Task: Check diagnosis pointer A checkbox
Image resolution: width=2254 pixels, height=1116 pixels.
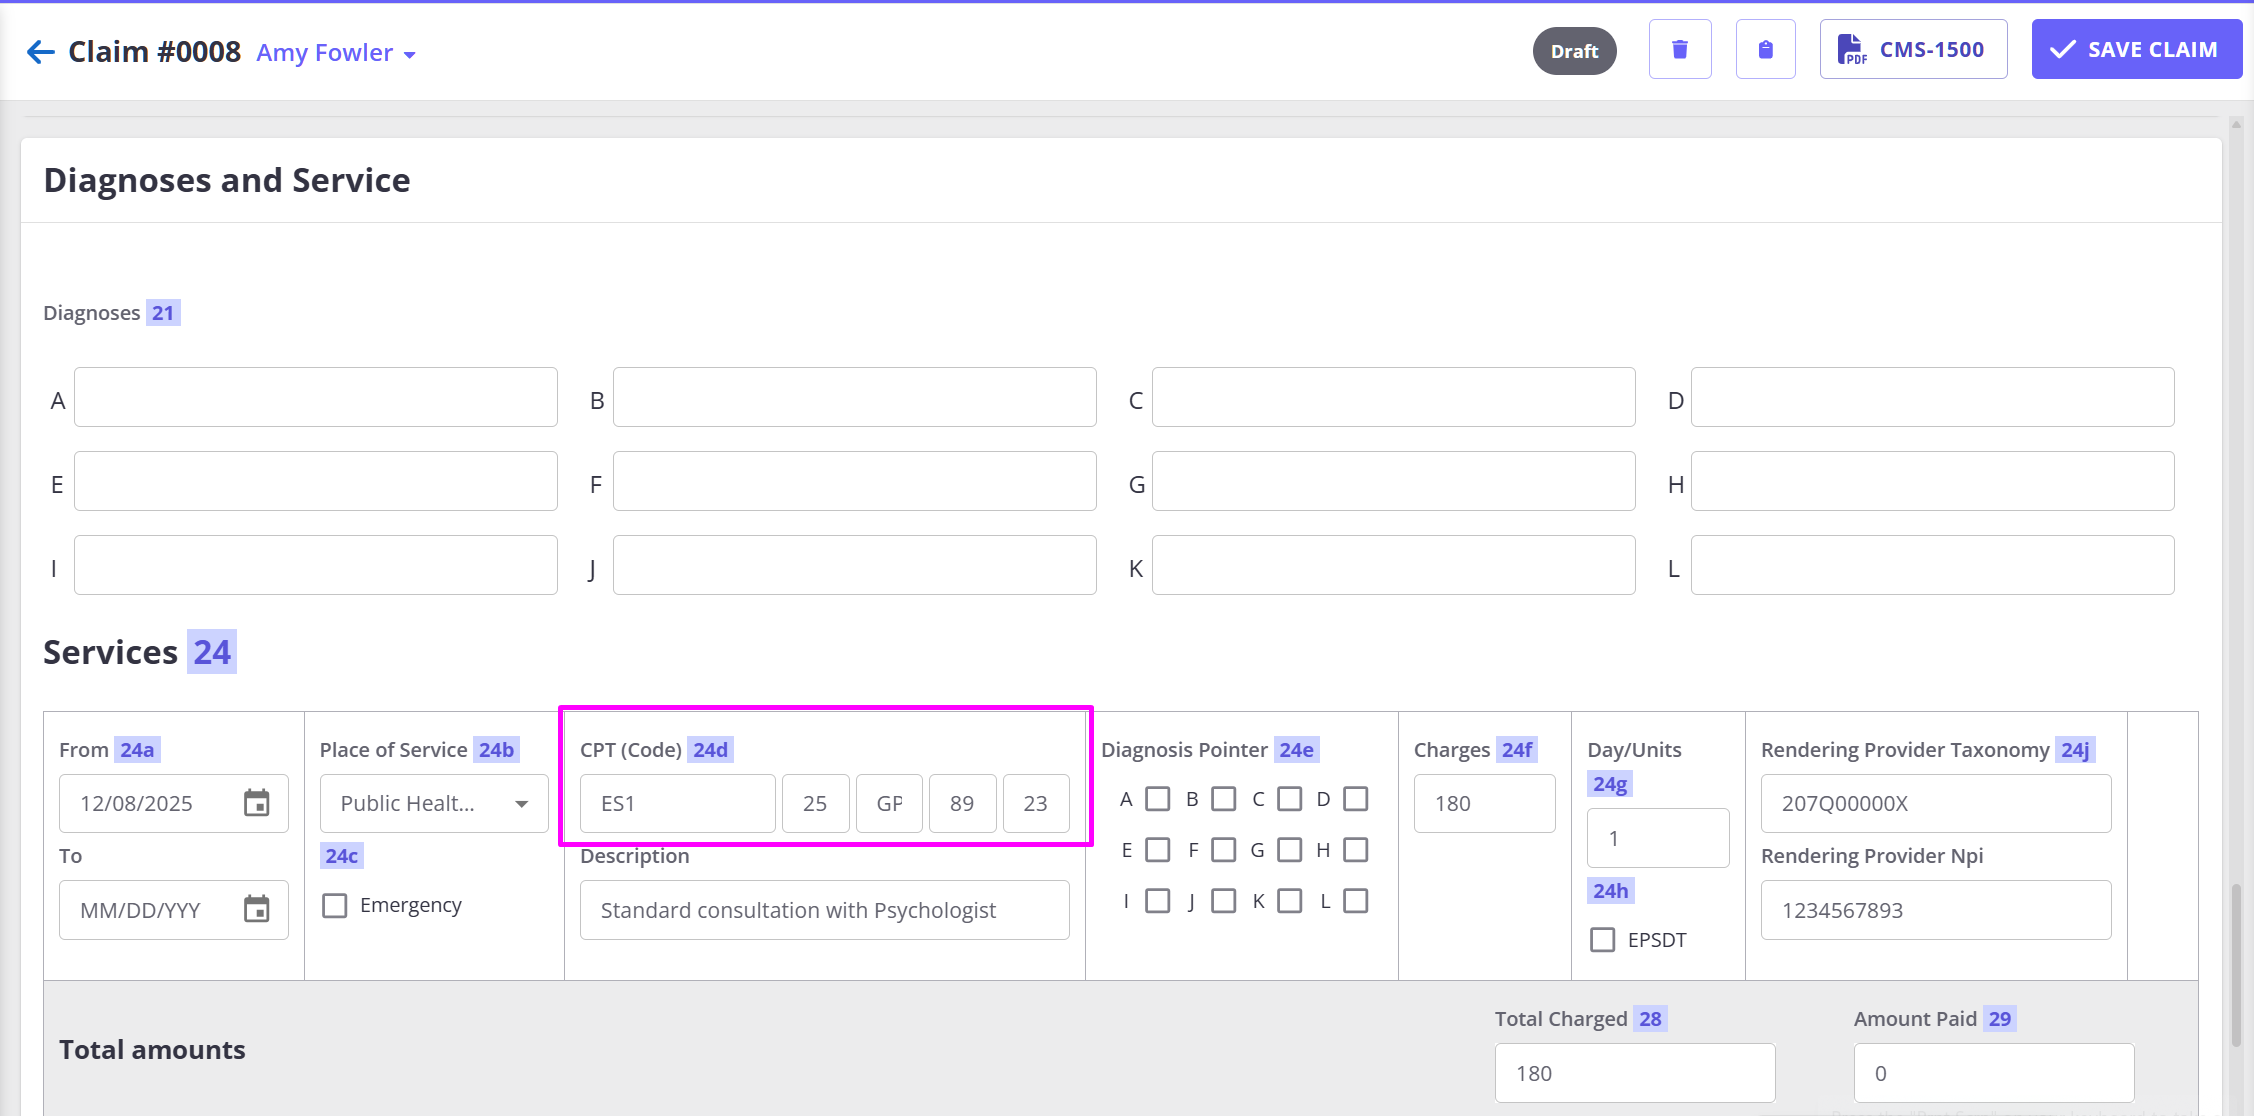Action: point(1158,799)
